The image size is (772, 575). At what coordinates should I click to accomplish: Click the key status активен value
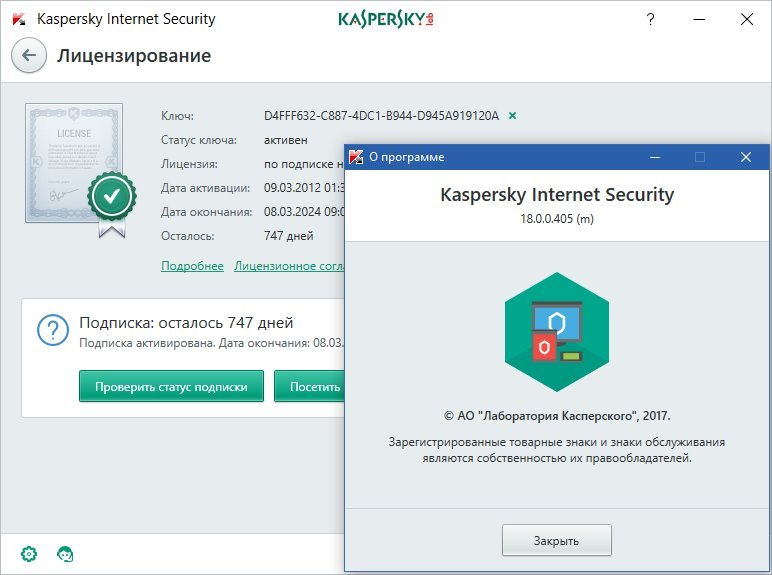(x=286, y=140)
